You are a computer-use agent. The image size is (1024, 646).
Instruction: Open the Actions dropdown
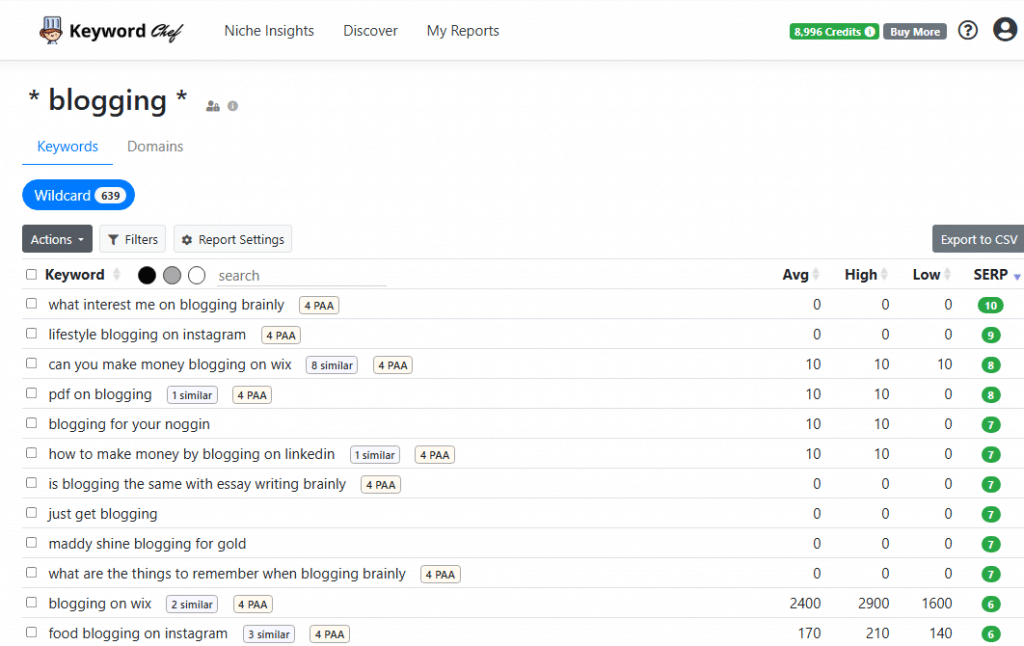click(57, 239)
